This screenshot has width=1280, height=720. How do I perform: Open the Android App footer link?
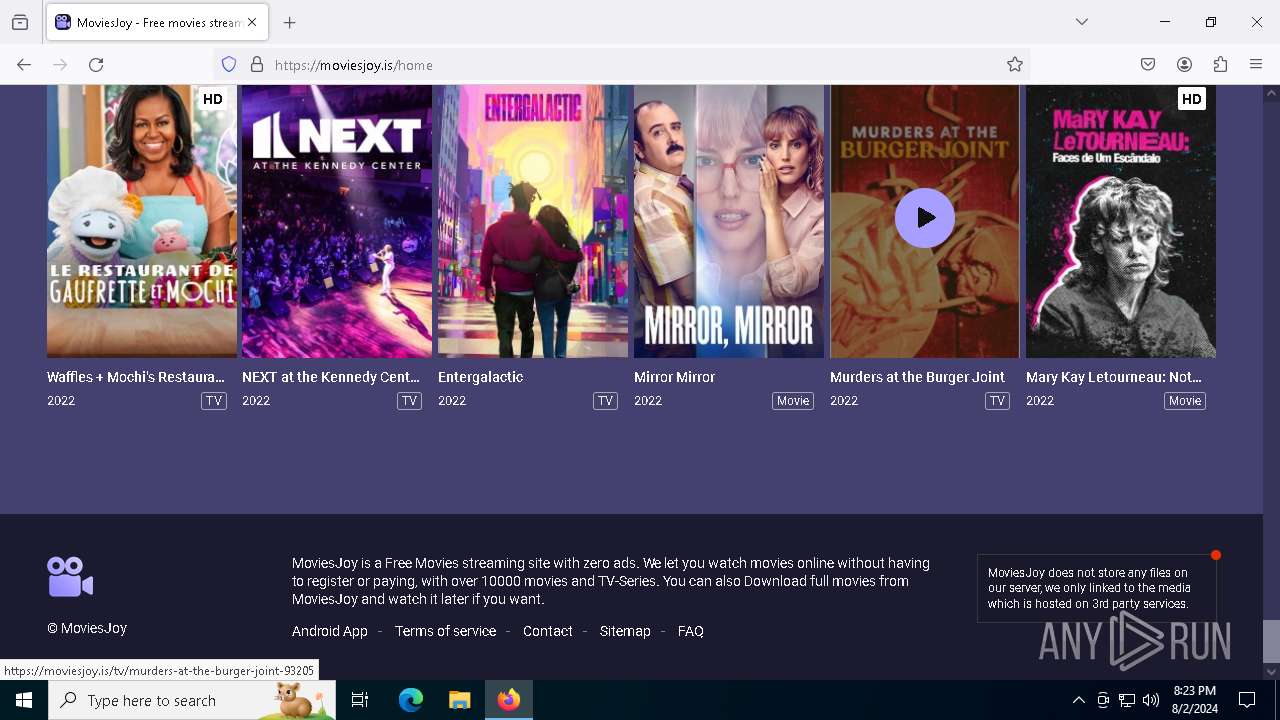point(330,631)
